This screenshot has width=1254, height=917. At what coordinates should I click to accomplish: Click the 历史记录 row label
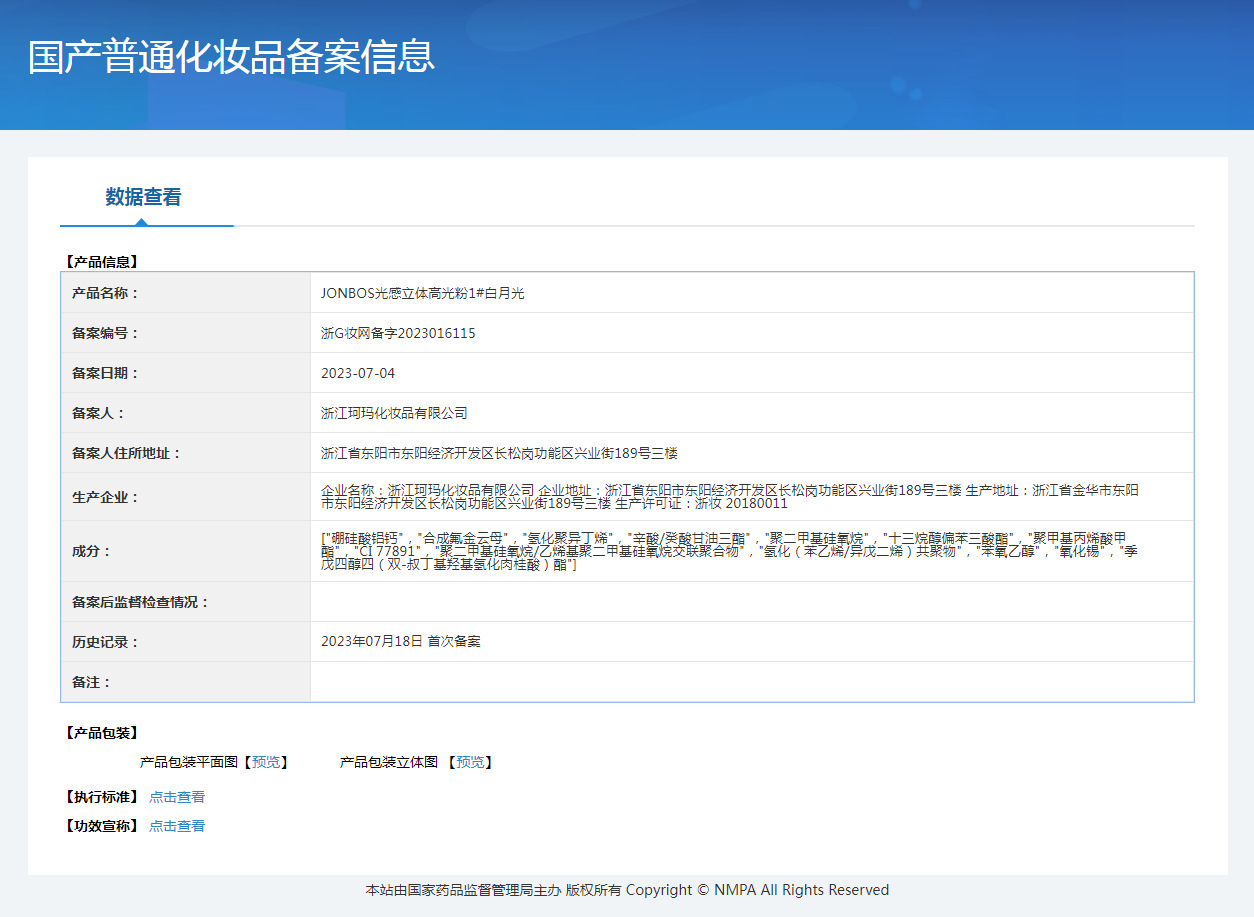105,642
